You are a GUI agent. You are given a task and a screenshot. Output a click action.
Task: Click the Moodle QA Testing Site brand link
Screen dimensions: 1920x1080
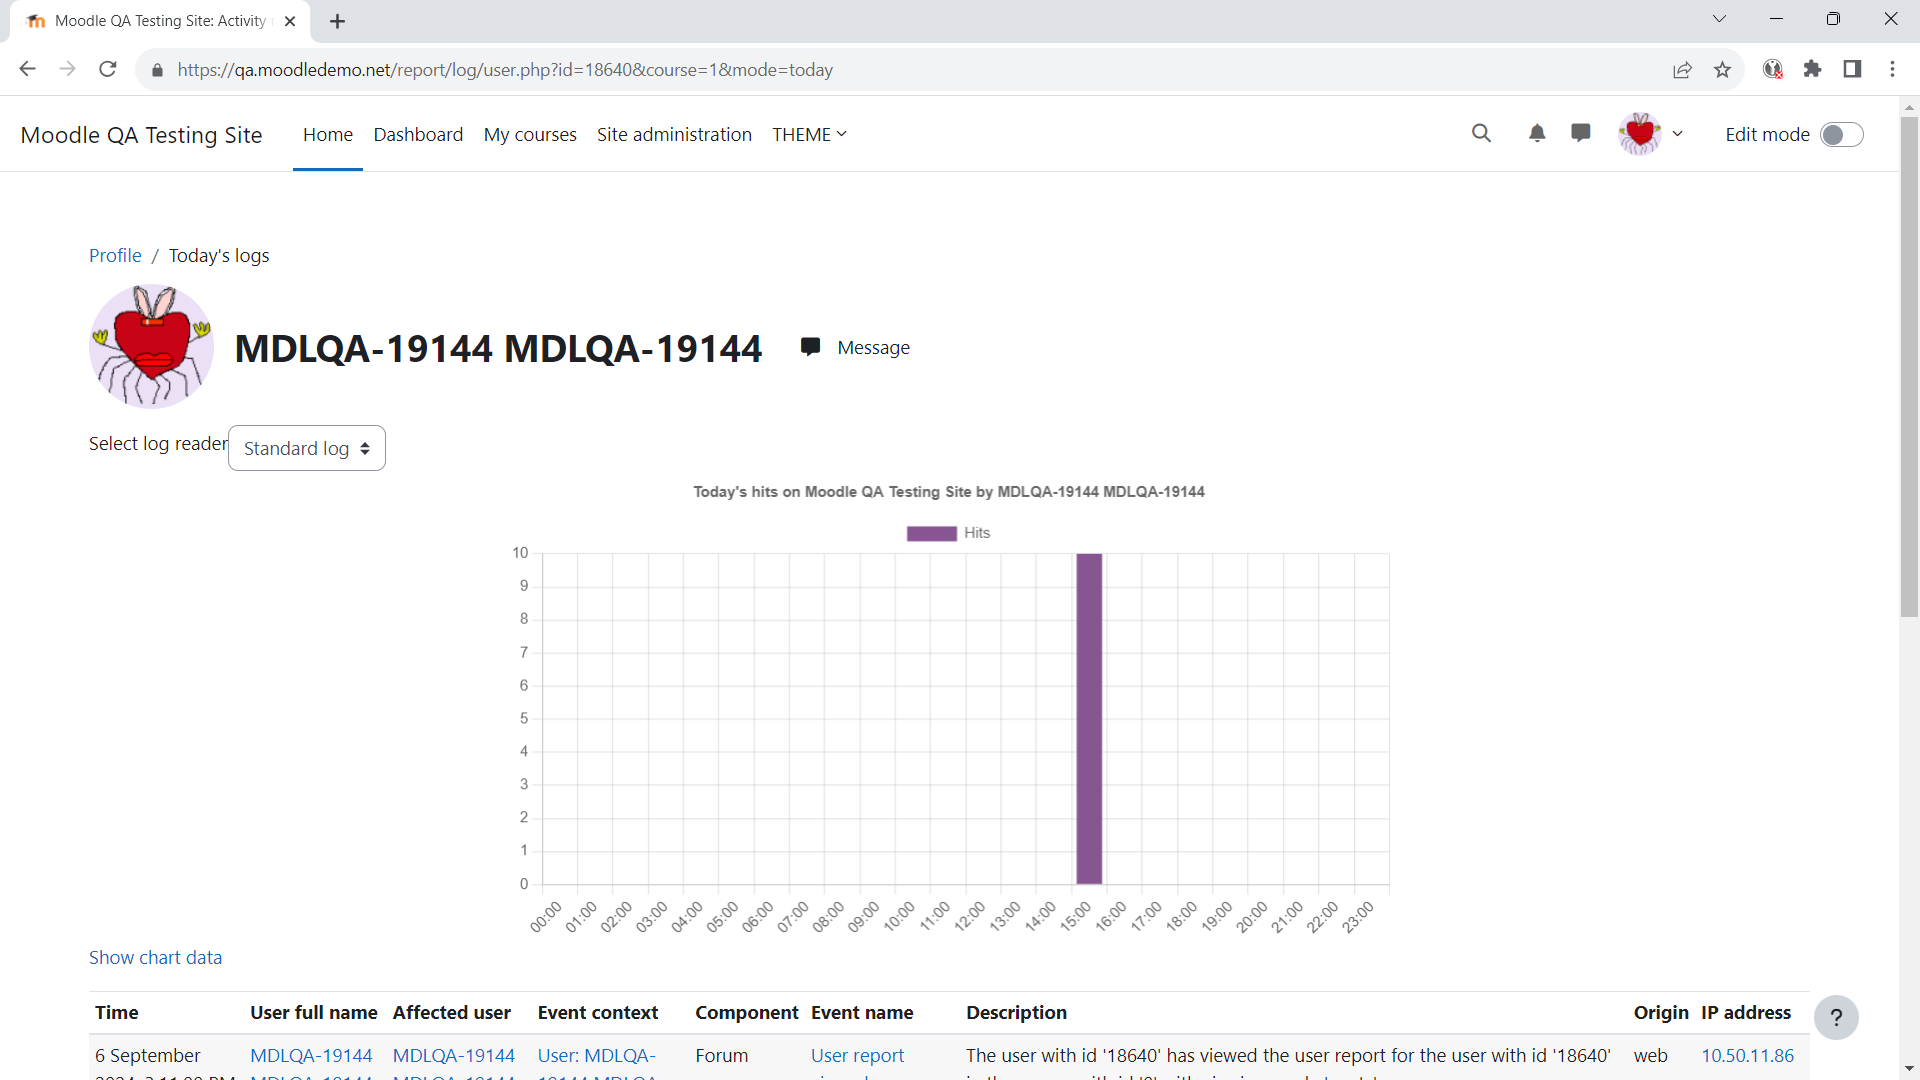pos(142,135)
